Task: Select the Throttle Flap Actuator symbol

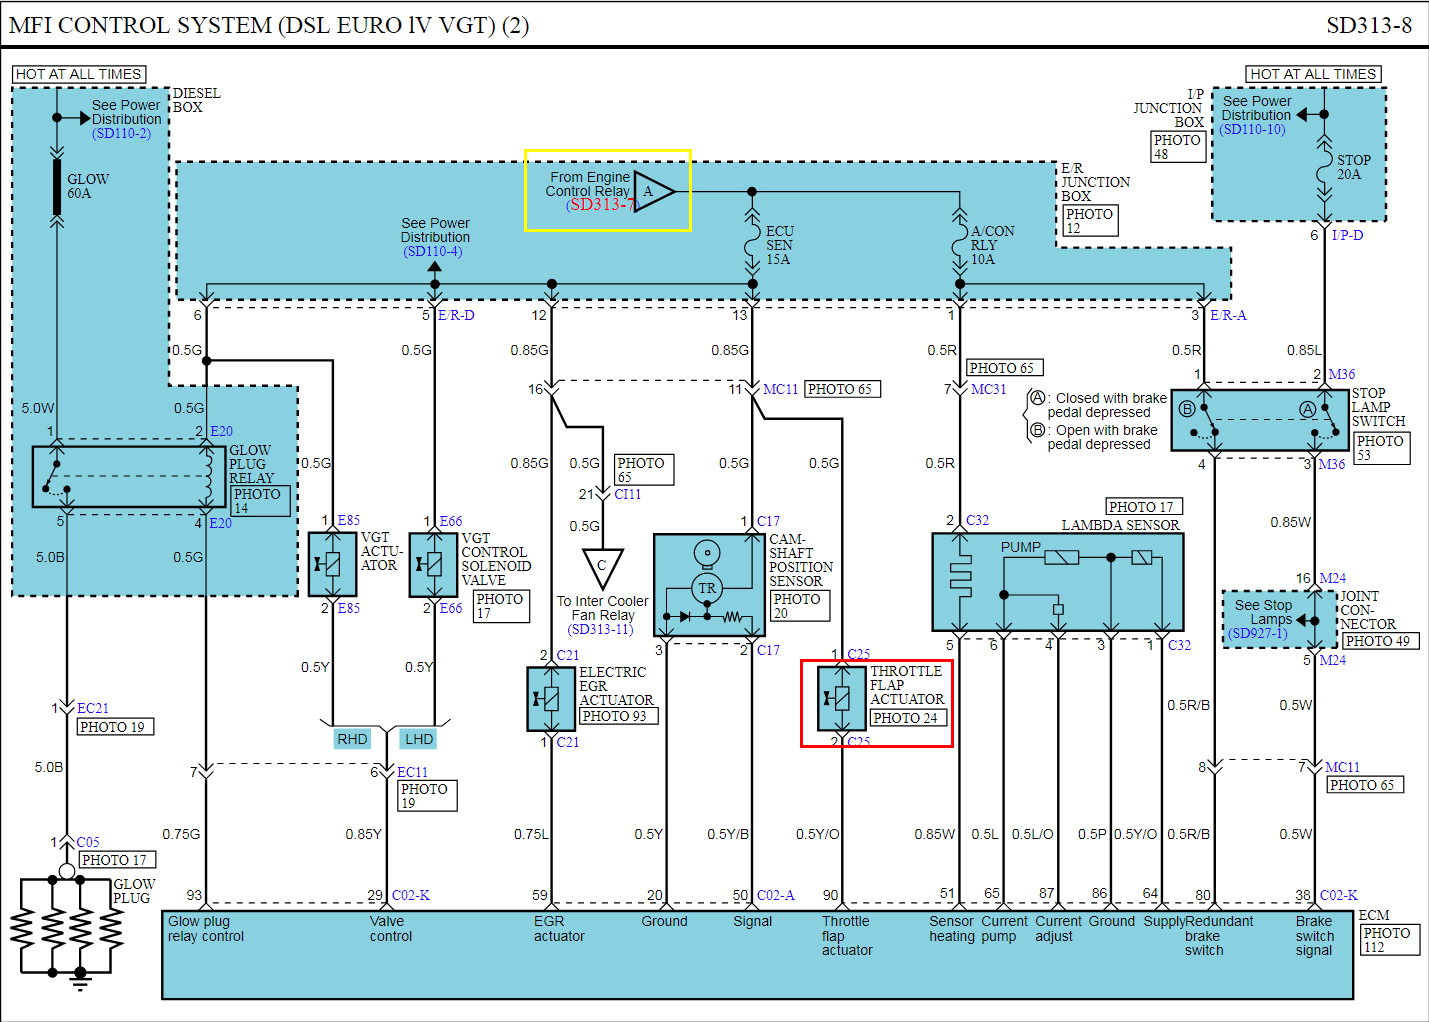Action: pyautogui.click(x=842, y=698)
